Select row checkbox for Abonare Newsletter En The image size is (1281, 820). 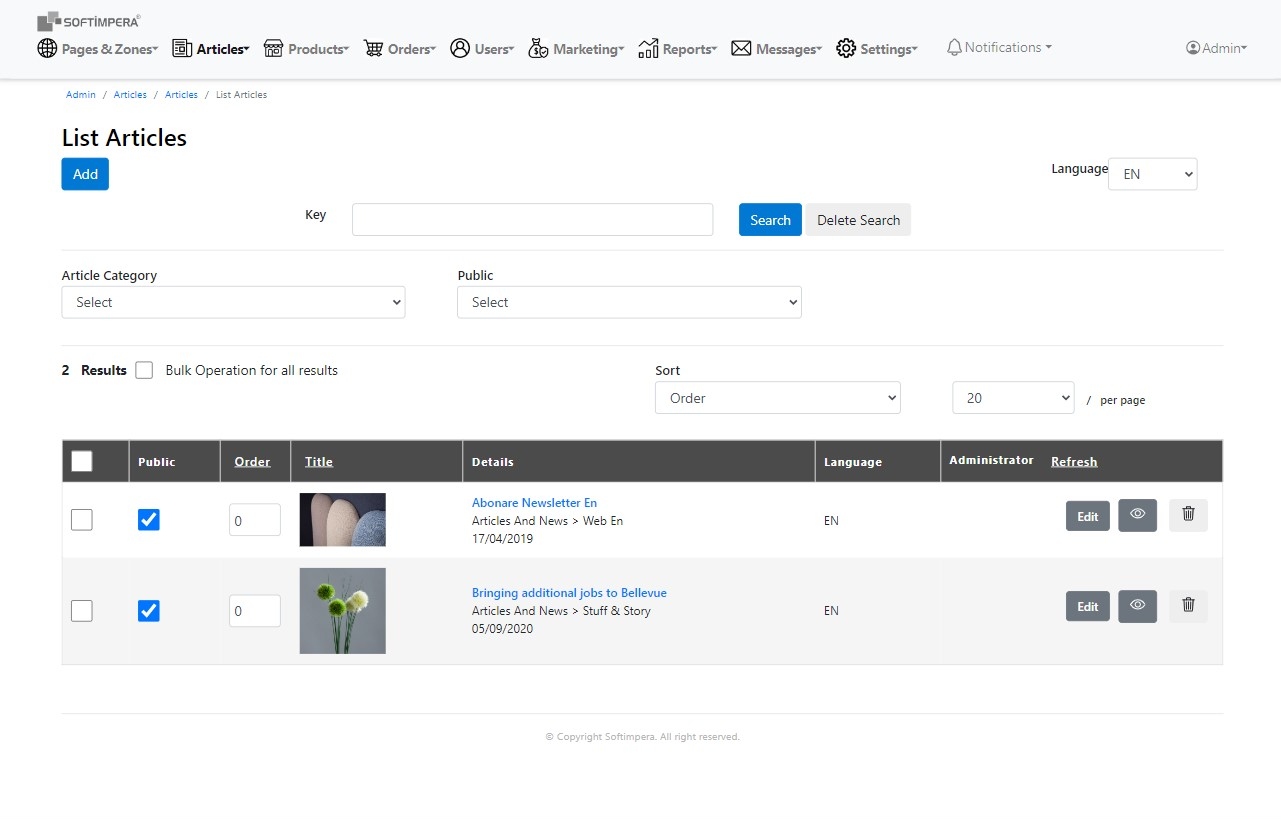click(82, 520)
